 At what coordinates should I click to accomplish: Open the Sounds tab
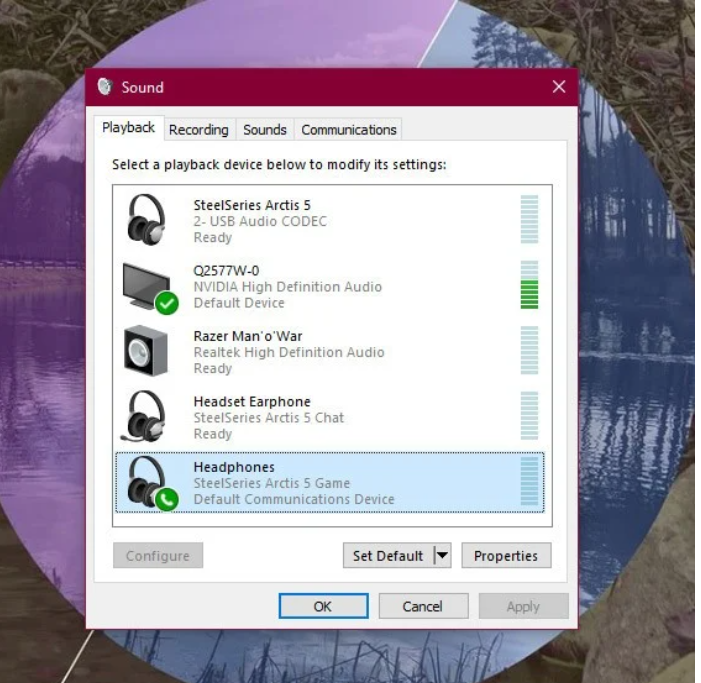point(265,130)
